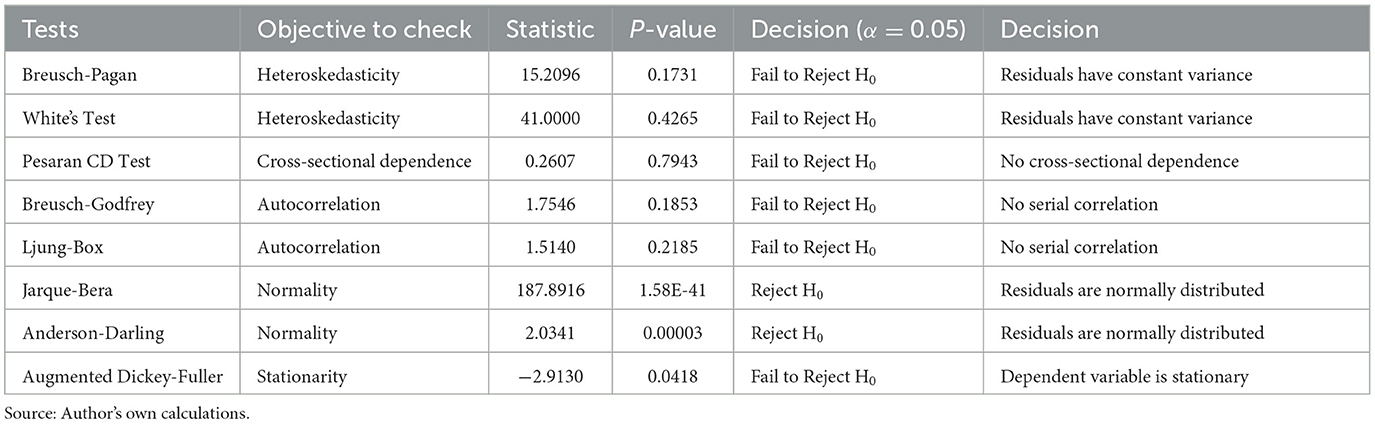
Task: Select the P-value 1.58E-41 cell
Action: tap(672, 290)
